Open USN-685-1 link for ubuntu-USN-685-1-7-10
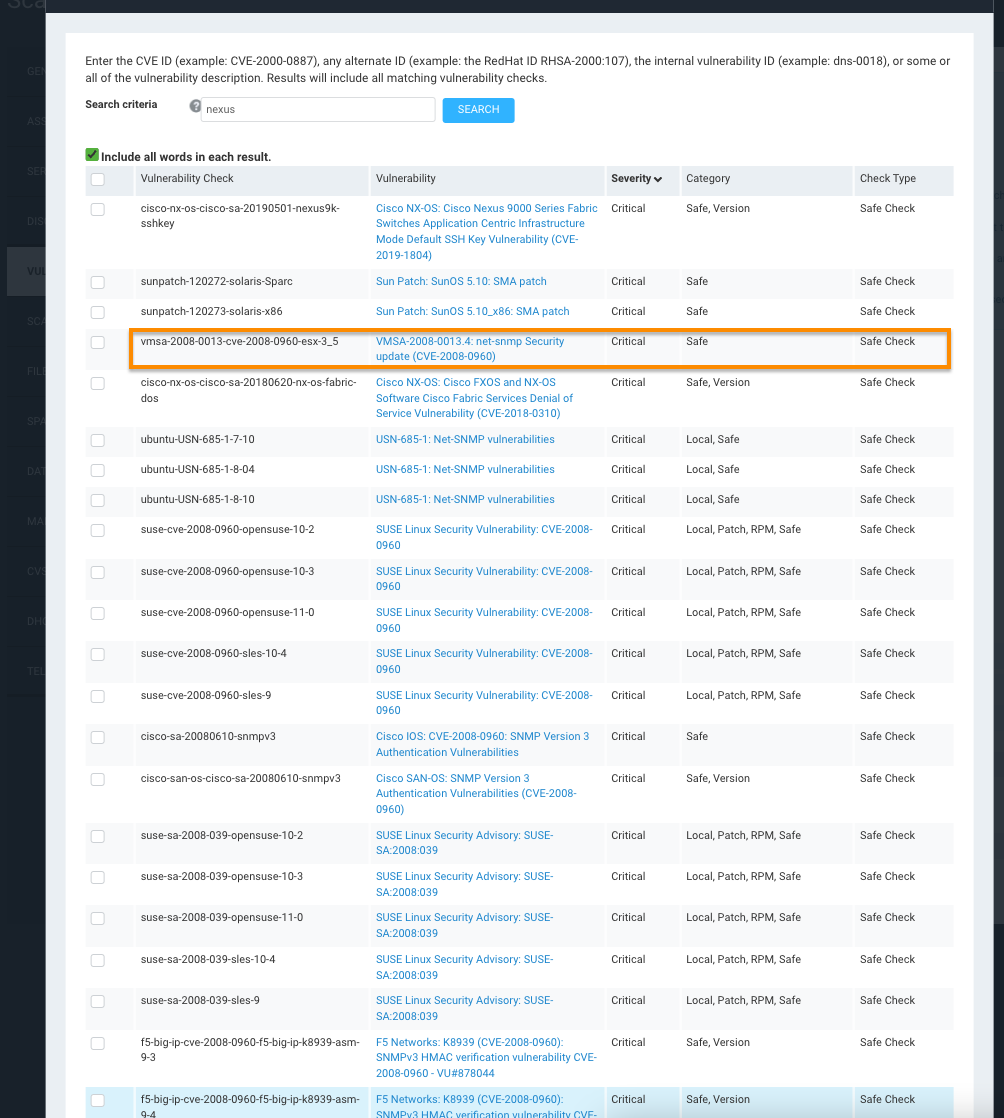The height and width of the screenshot is (1118, 1004). click(x=465, y=440)
